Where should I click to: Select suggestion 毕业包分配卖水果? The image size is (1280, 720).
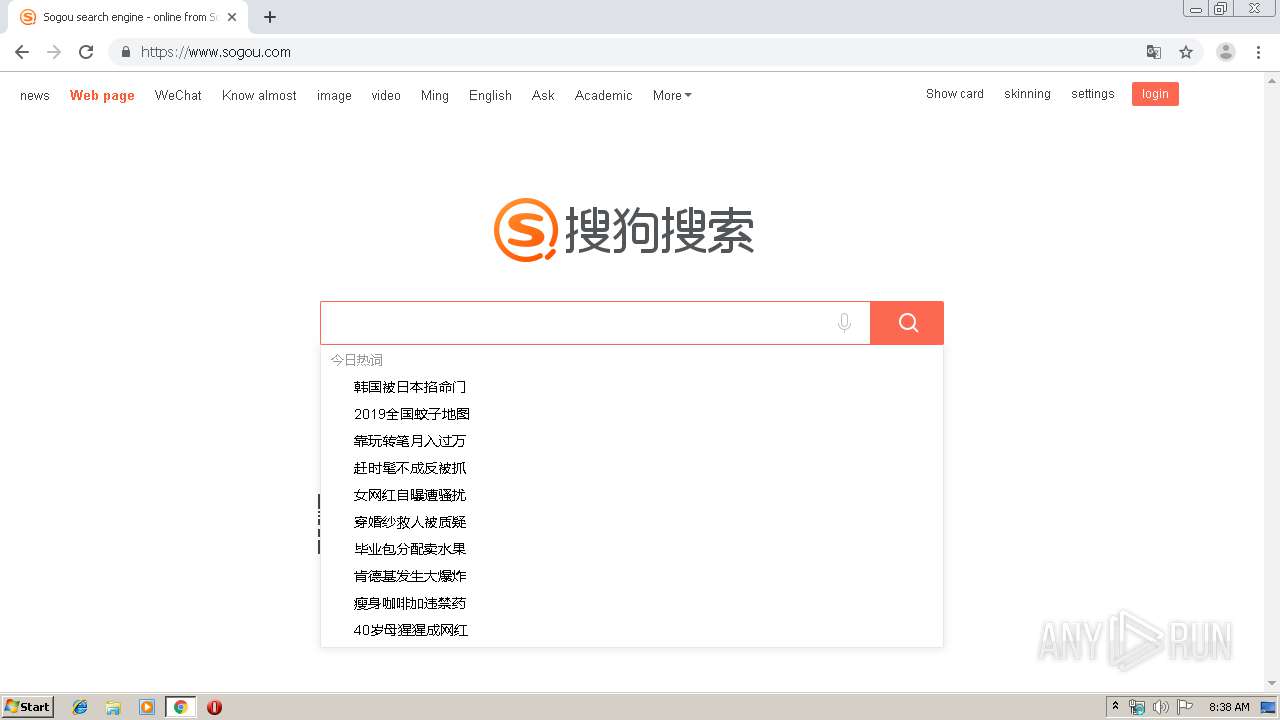tap(410, 549)
